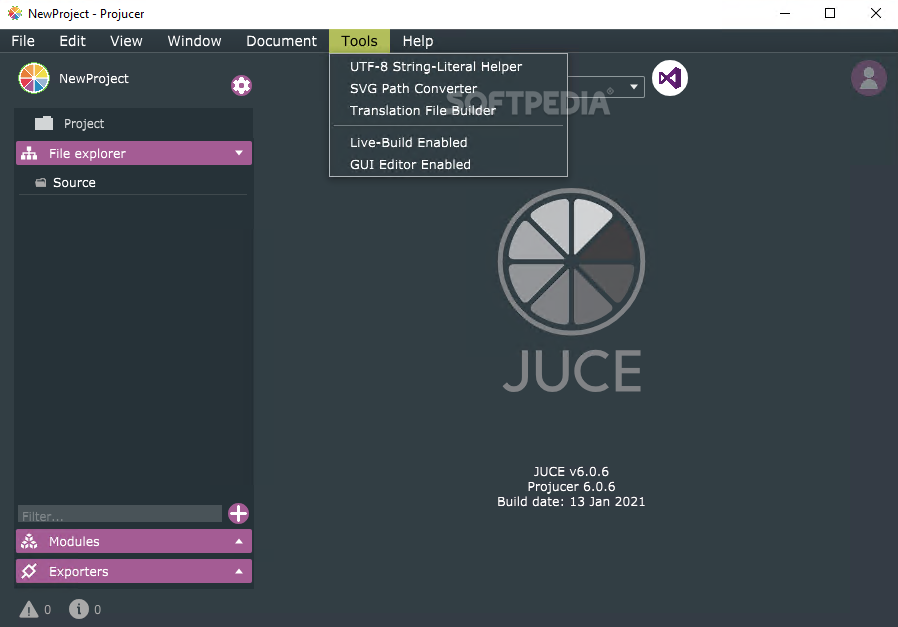Open the Edit menu
This screenshot has height=627, width=898.
click(72, 41)
